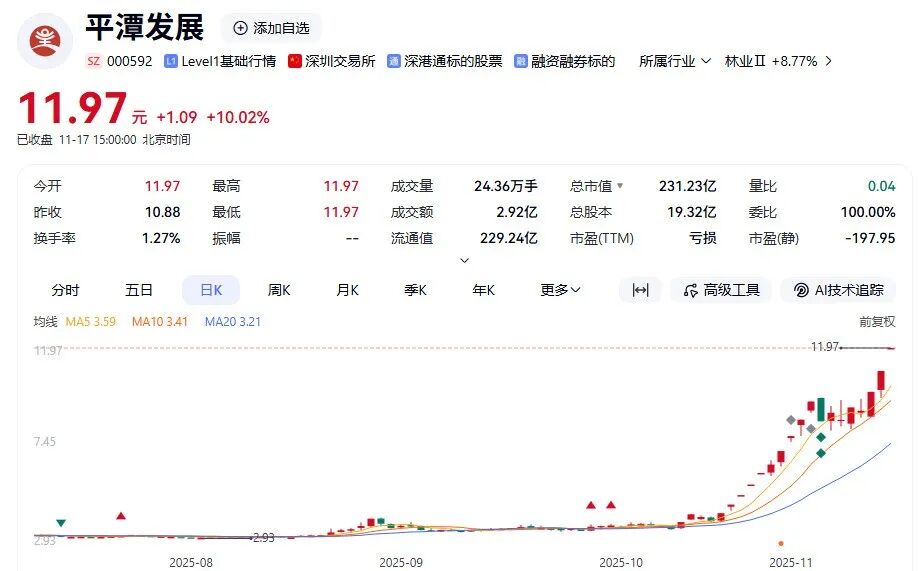The image size is (918, 571).
Task: Click the 融 badge icon by 融资融券标的
Action: click(520, 61)
